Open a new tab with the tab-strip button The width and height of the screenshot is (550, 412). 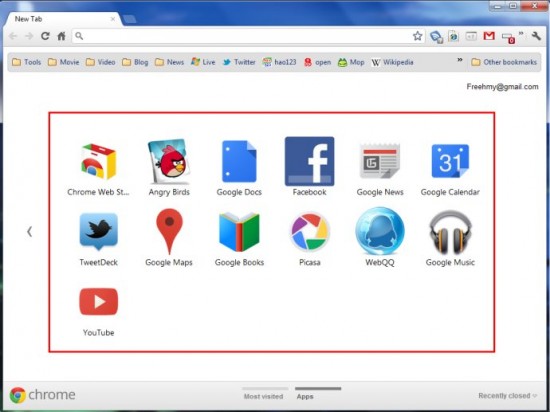pyautogui.click(x=129, y=19)
